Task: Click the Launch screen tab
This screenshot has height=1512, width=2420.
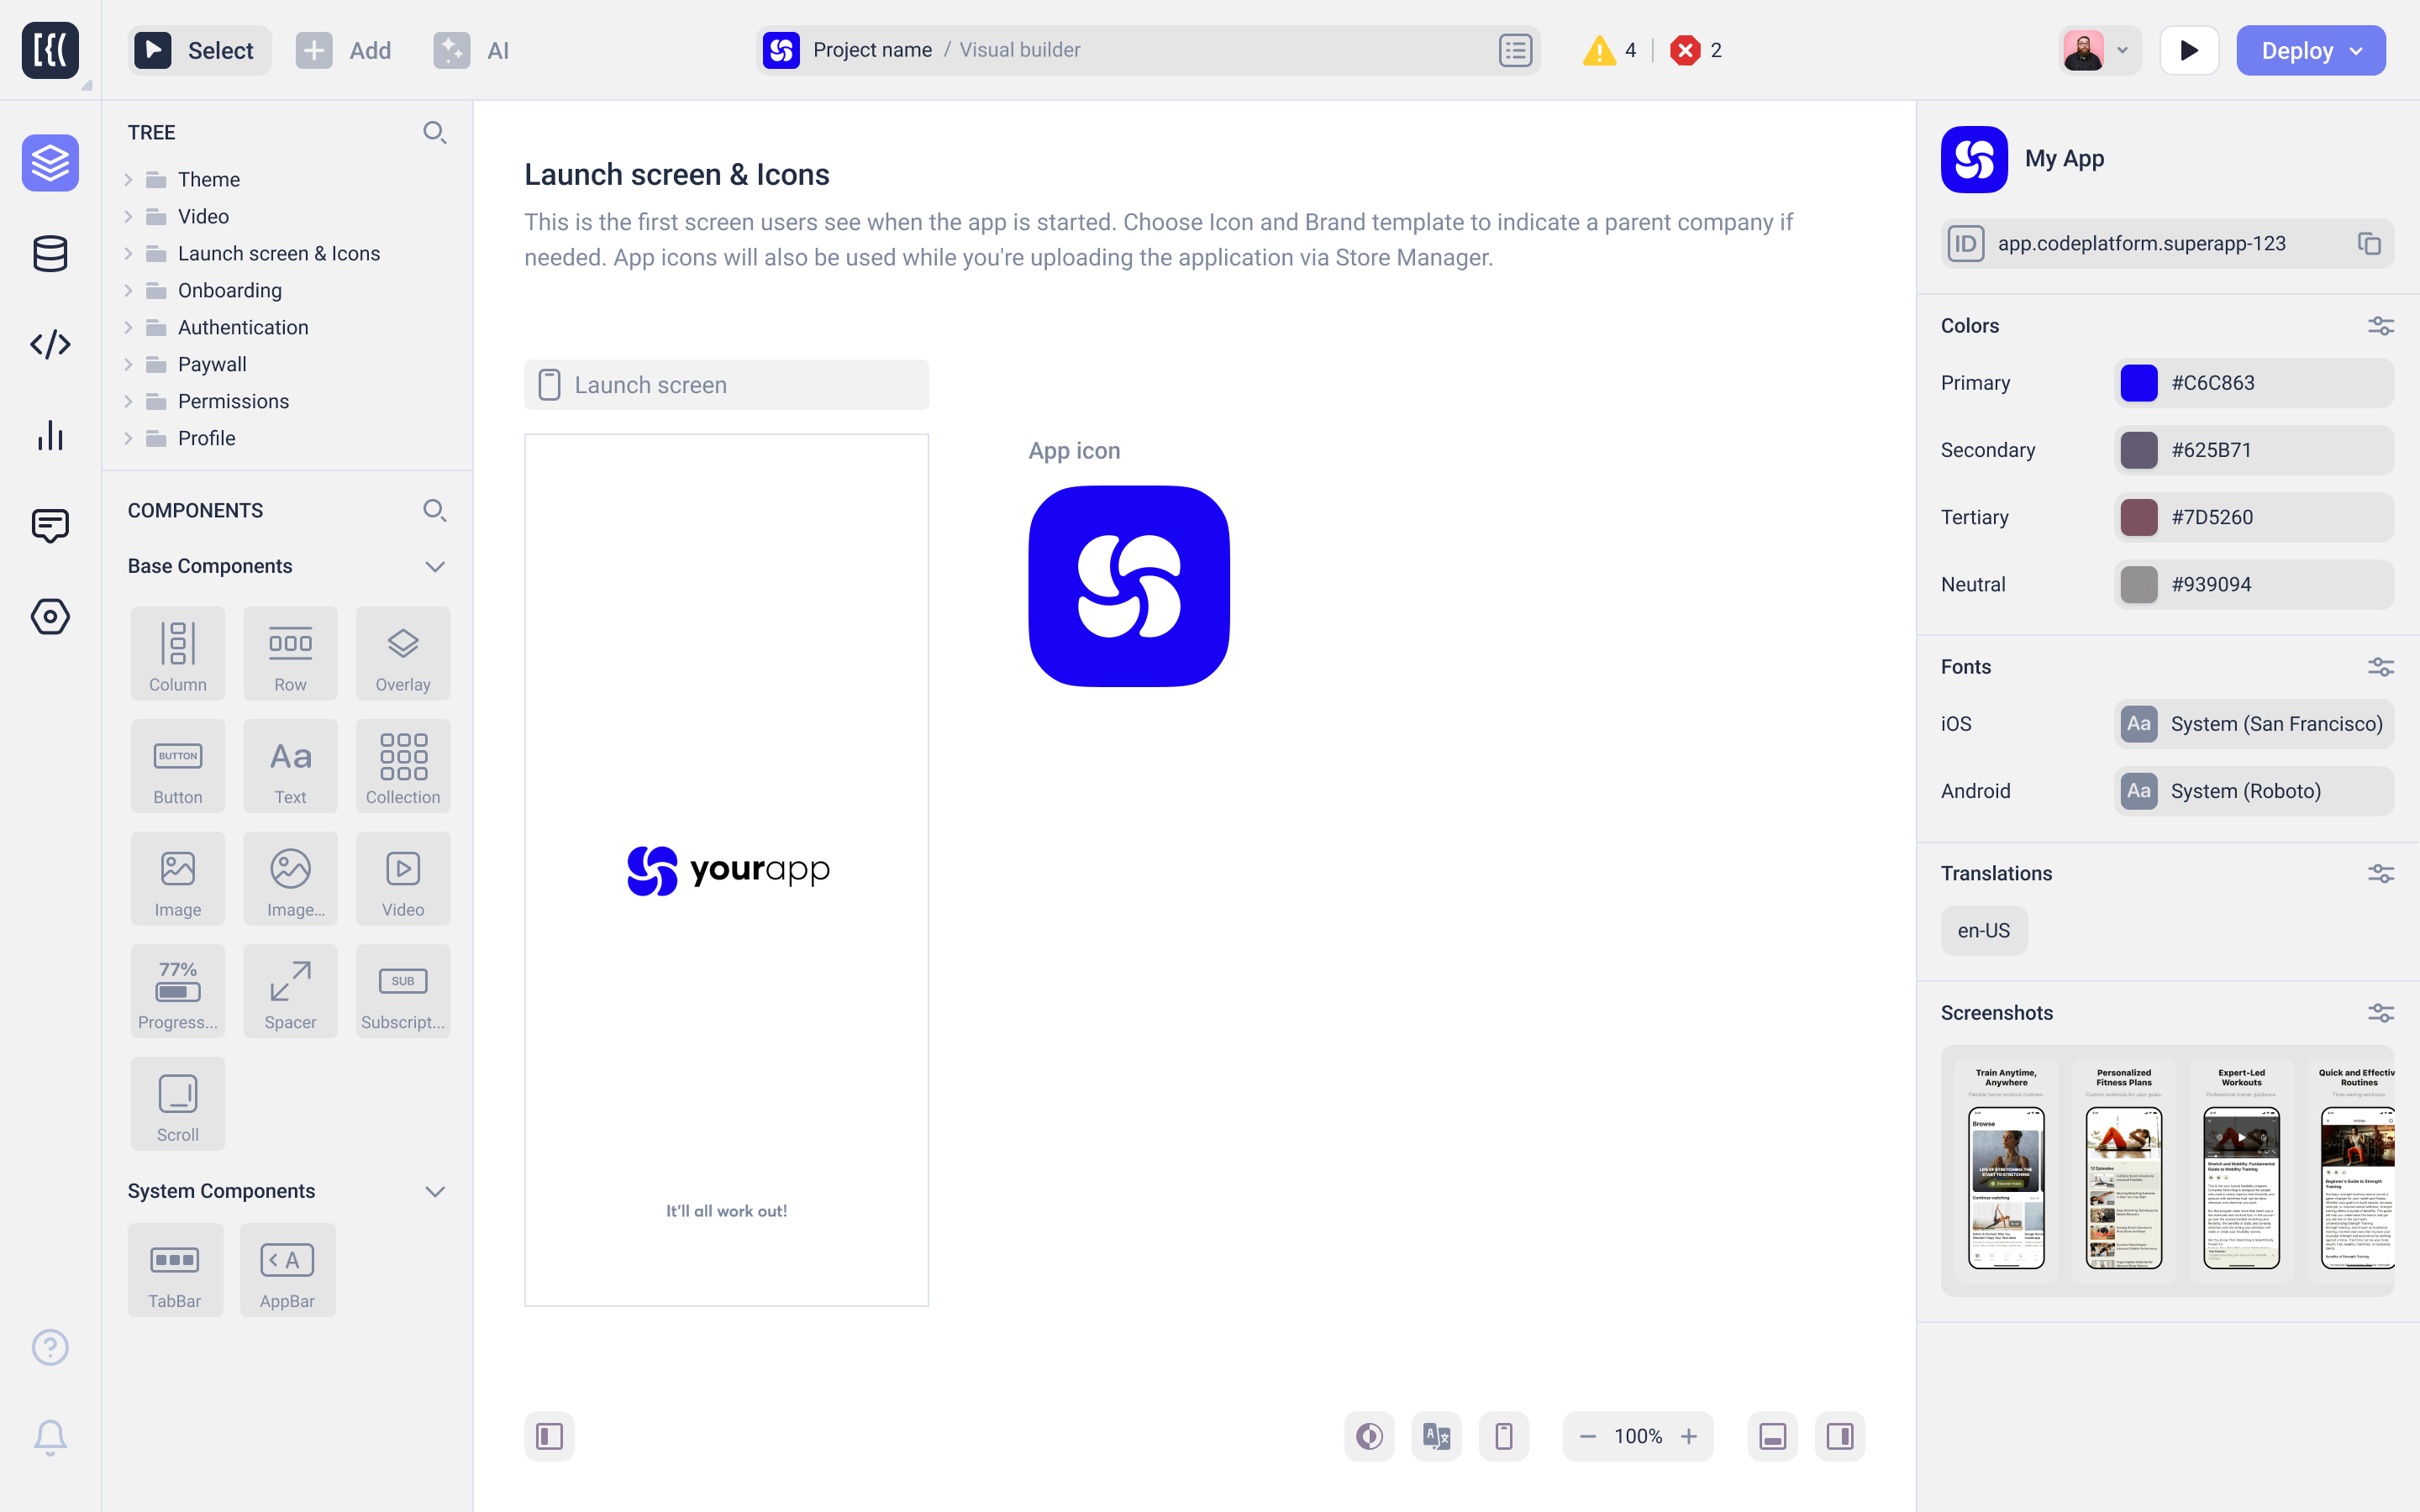Action: pos(727,385)
